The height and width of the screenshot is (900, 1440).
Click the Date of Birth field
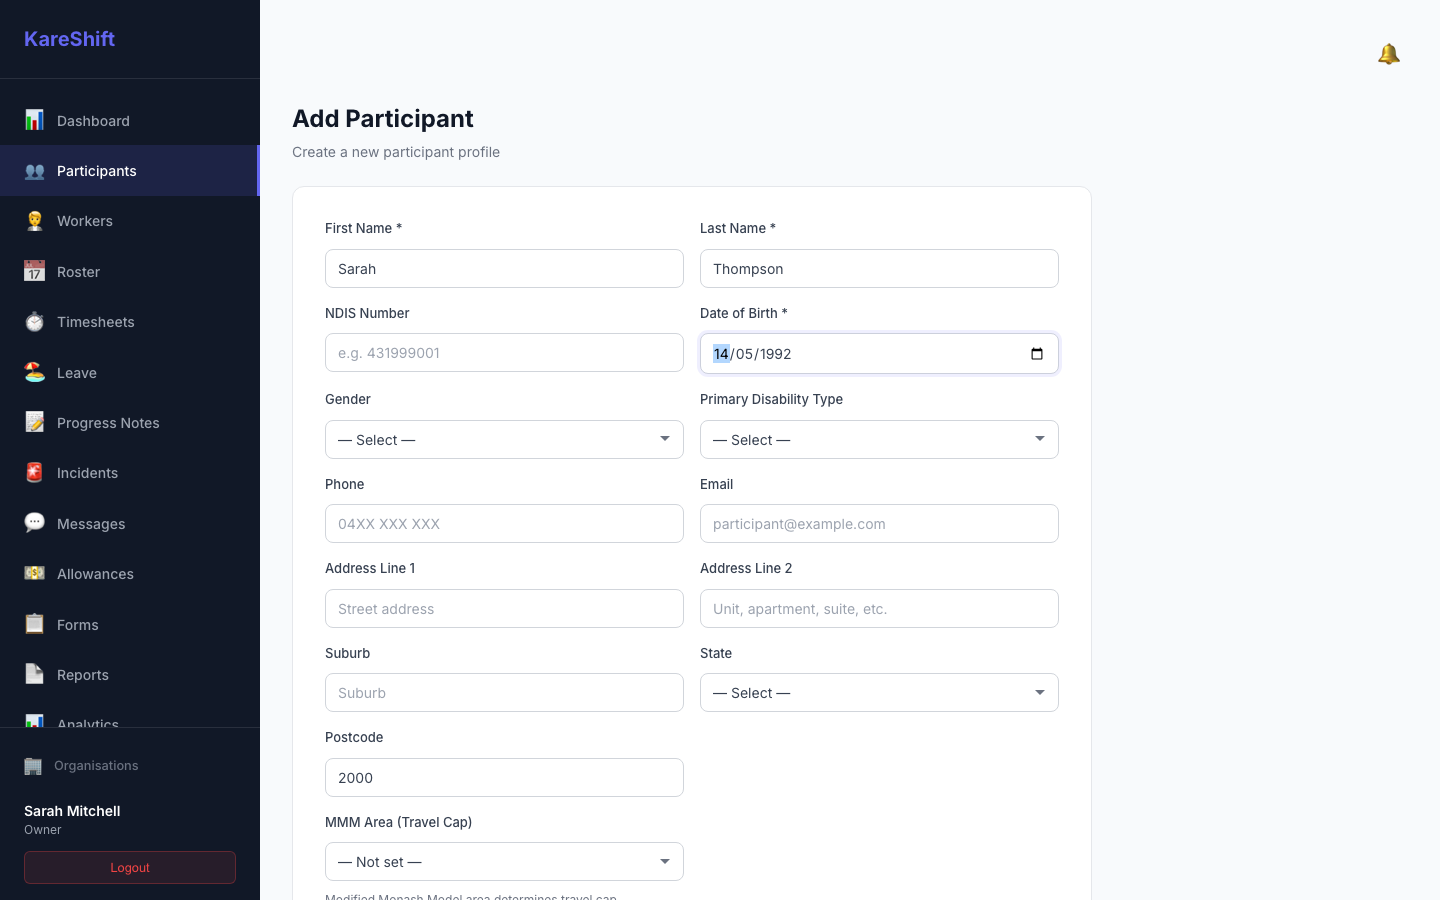(x=879, y=353)
